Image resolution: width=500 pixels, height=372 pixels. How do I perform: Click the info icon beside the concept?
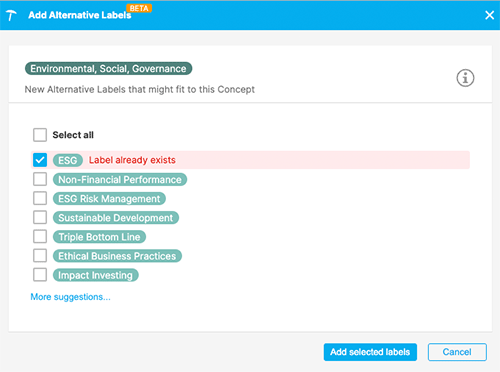point(465,78)
